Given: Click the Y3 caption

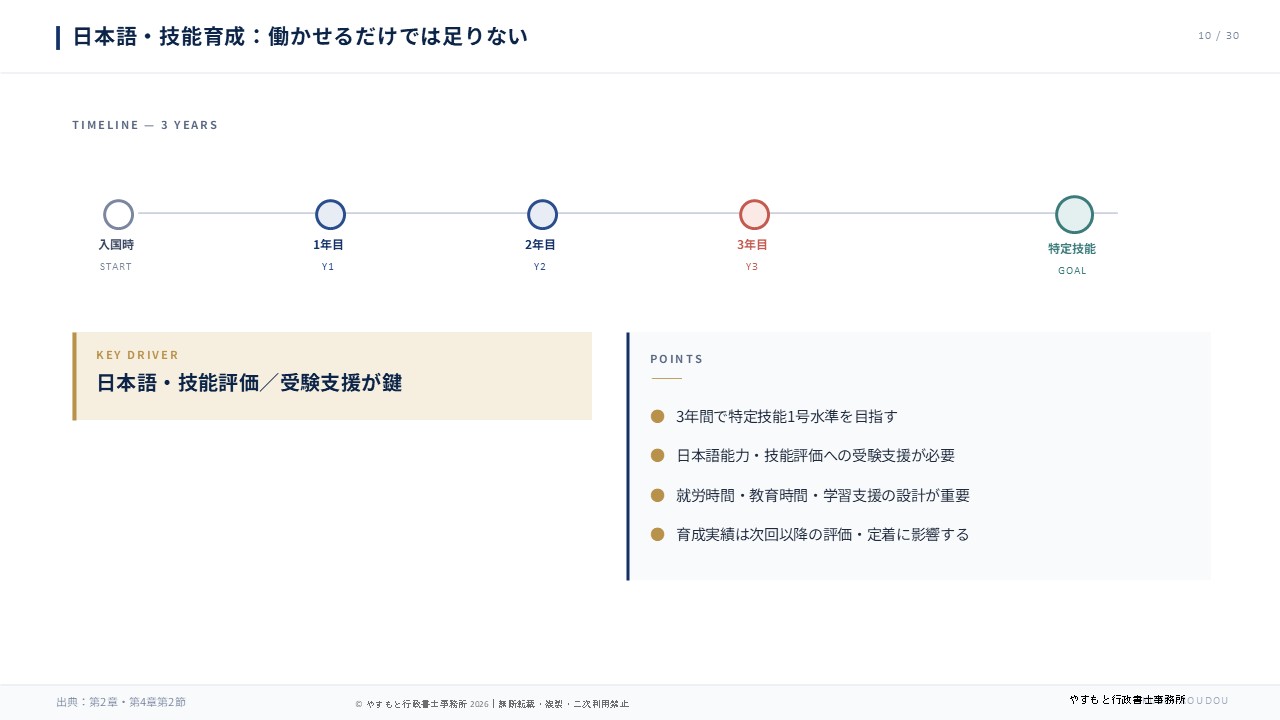Looking at the screenshot, I should point(752,267).
